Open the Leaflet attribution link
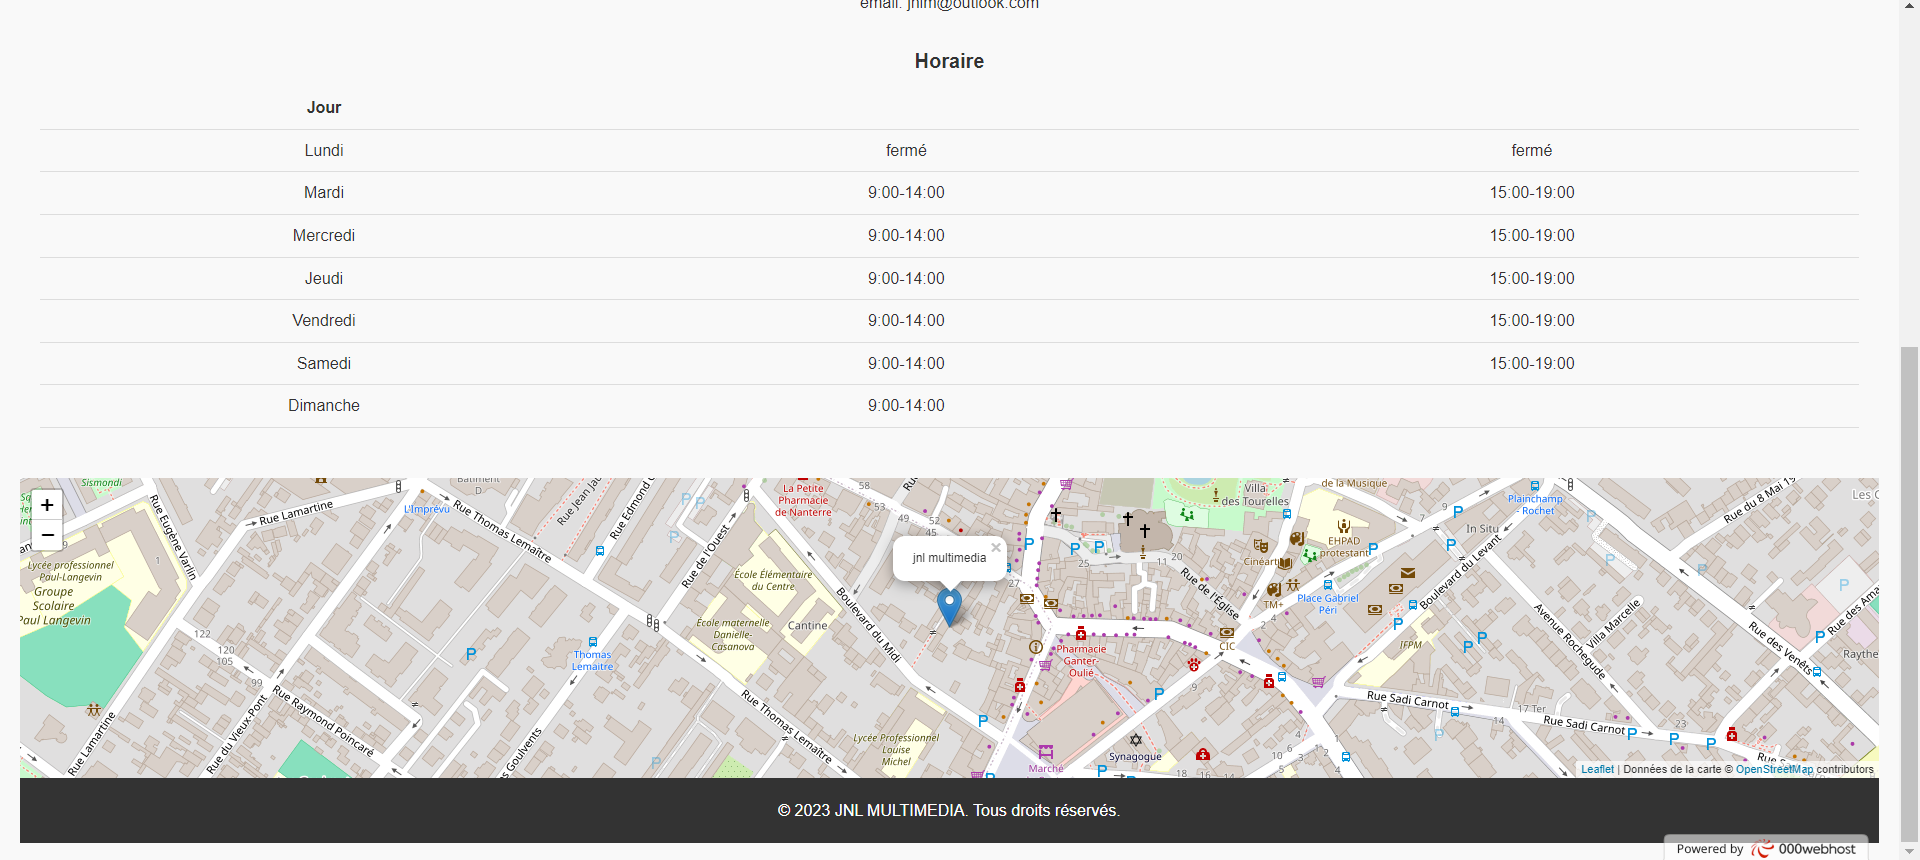Screen dimensions: 1920x860 (1597, 769)
